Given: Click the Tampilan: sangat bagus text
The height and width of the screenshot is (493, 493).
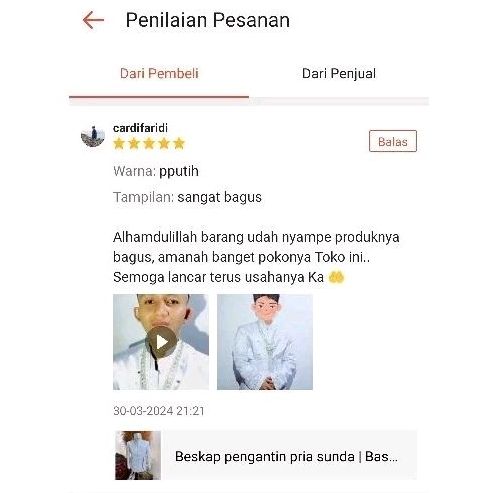Looking at the screenshot, I should coord(187,197).
